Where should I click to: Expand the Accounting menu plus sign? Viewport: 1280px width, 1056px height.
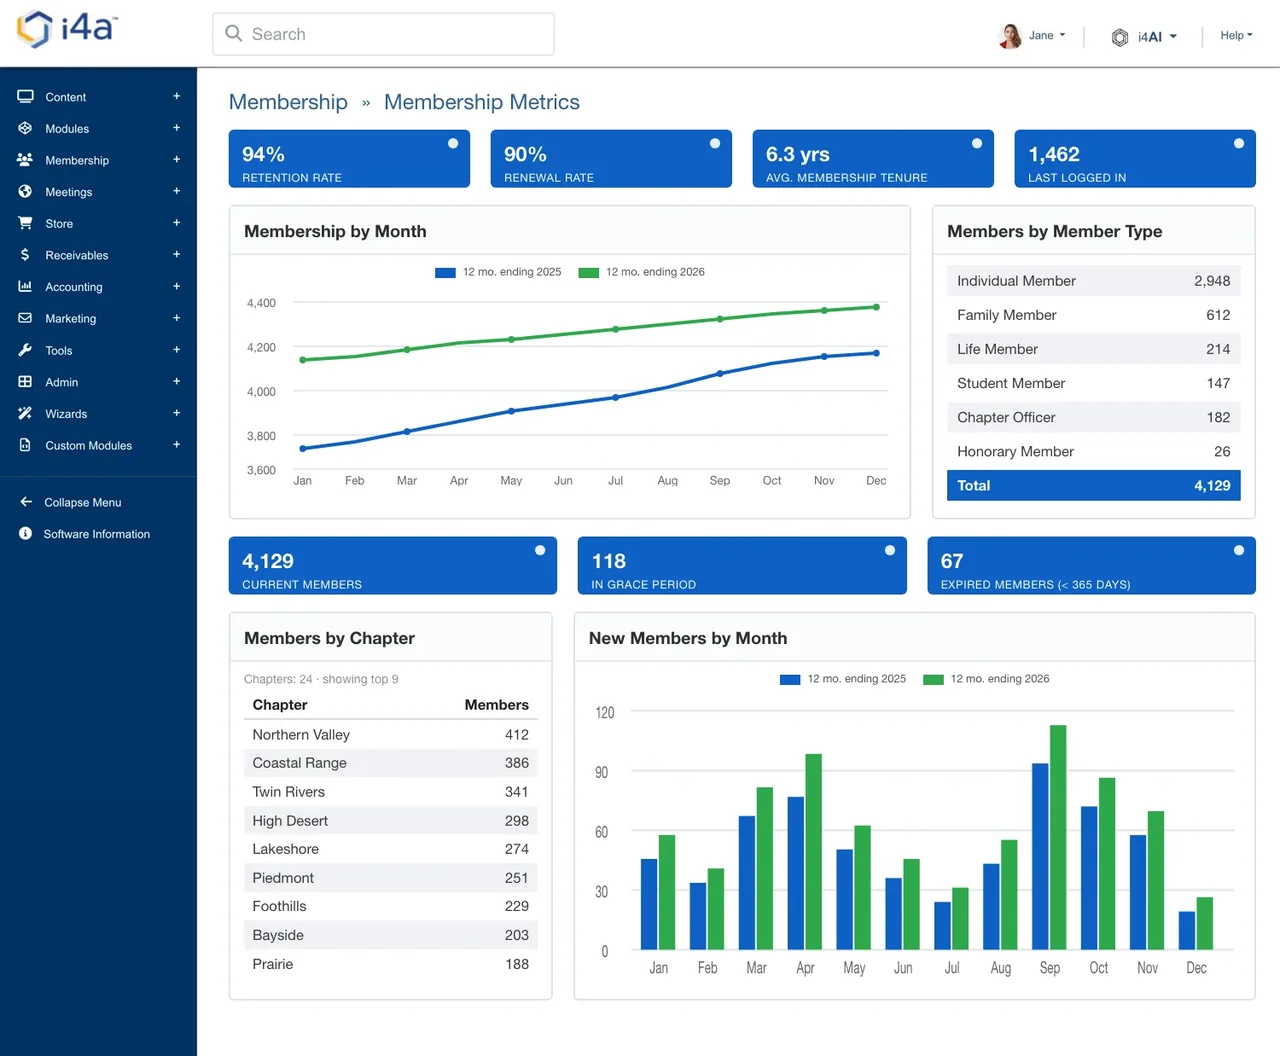[176, 286]
